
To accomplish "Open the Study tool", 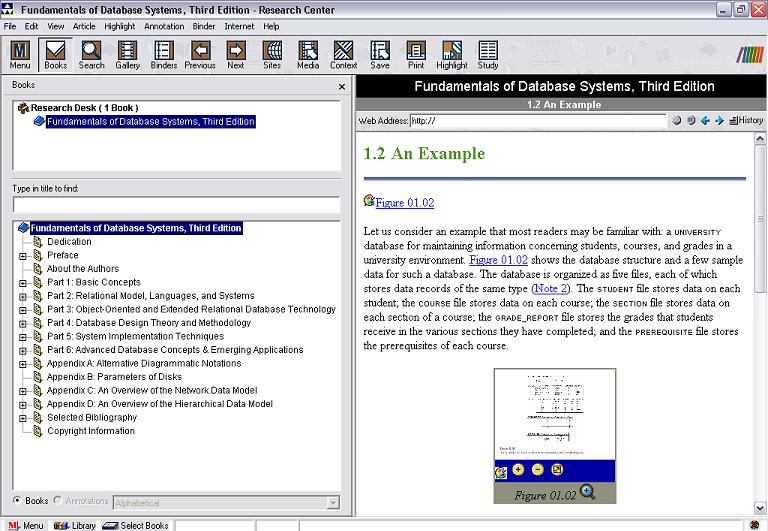I will (487, 54).
